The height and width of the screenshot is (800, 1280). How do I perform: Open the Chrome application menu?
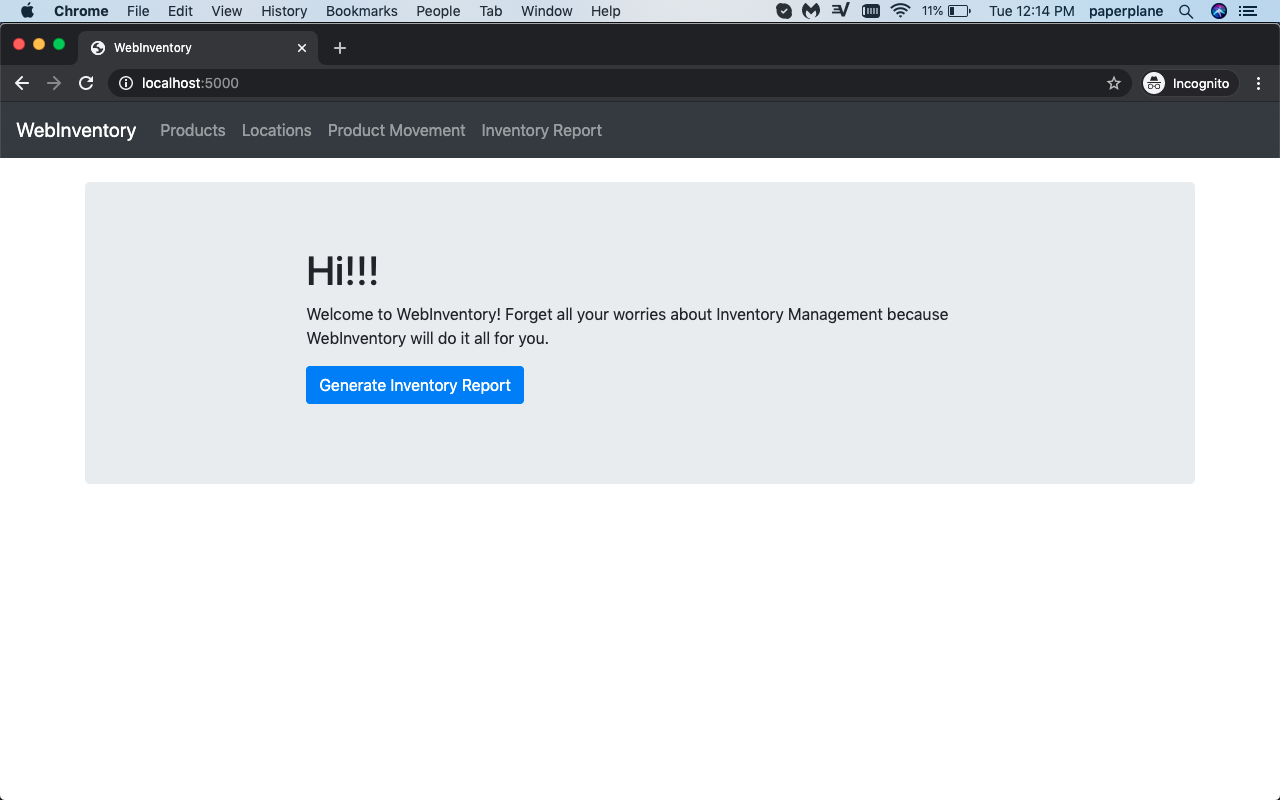(x=81, y=11)
